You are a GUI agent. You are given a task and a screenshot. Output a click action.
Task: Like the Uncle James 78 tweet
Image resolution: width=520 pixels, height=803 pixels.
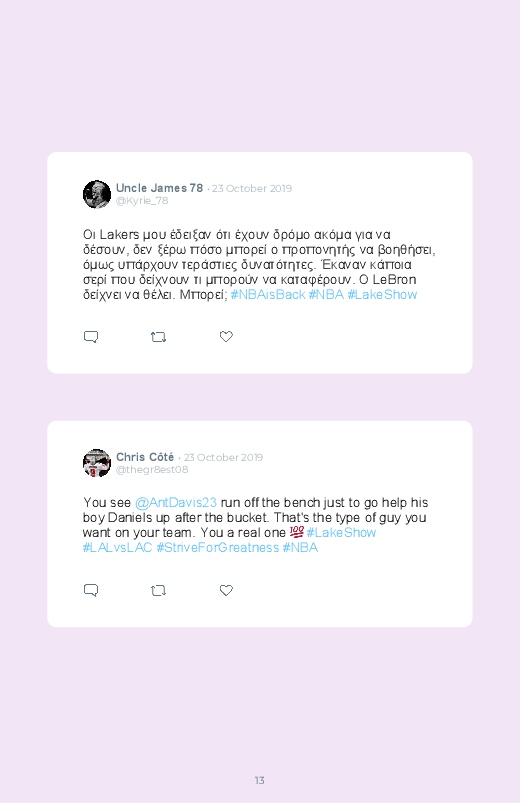click(x=226, y=336)
